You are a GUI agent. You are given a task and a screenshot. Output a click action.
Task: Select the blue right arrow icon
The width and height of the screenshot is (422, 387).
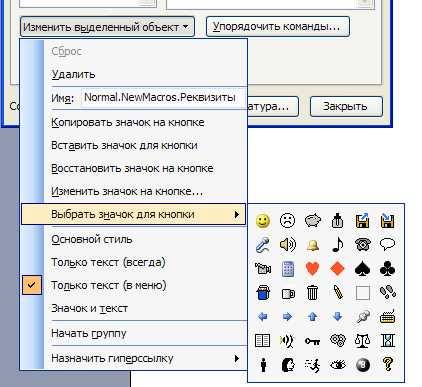287,316
